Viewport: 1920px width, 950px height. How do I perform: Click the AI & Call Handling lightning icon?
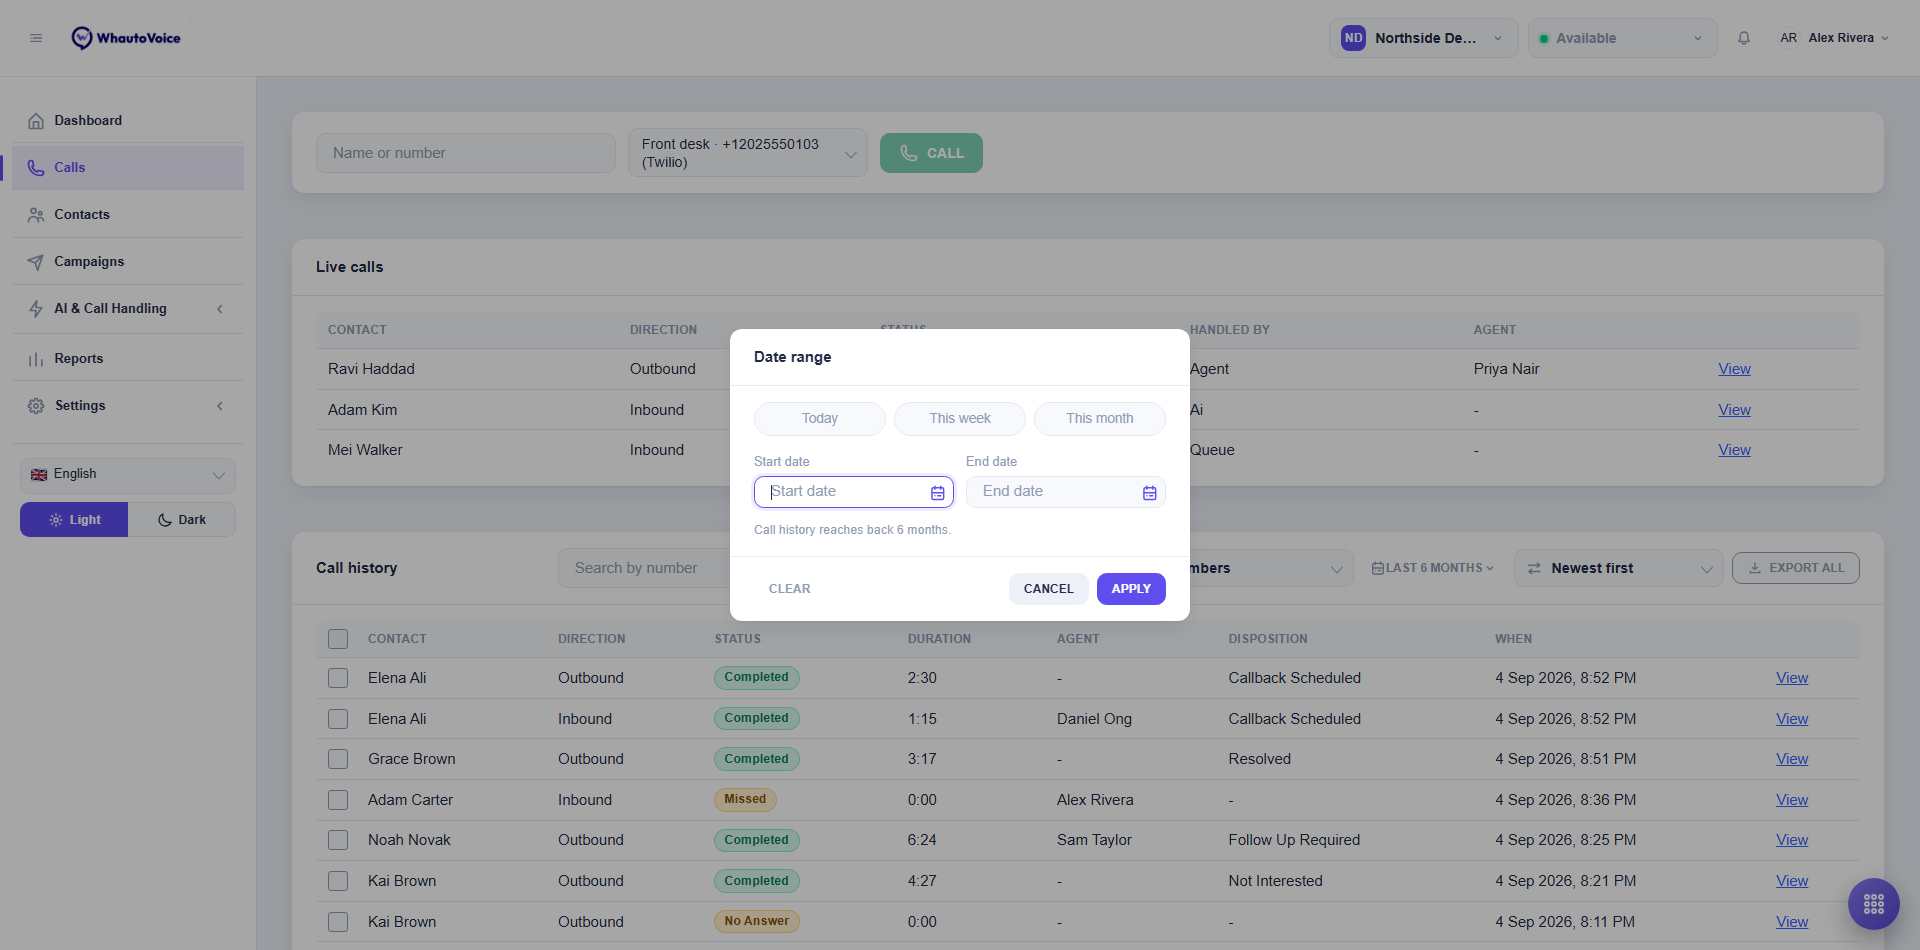pos(36,309)
